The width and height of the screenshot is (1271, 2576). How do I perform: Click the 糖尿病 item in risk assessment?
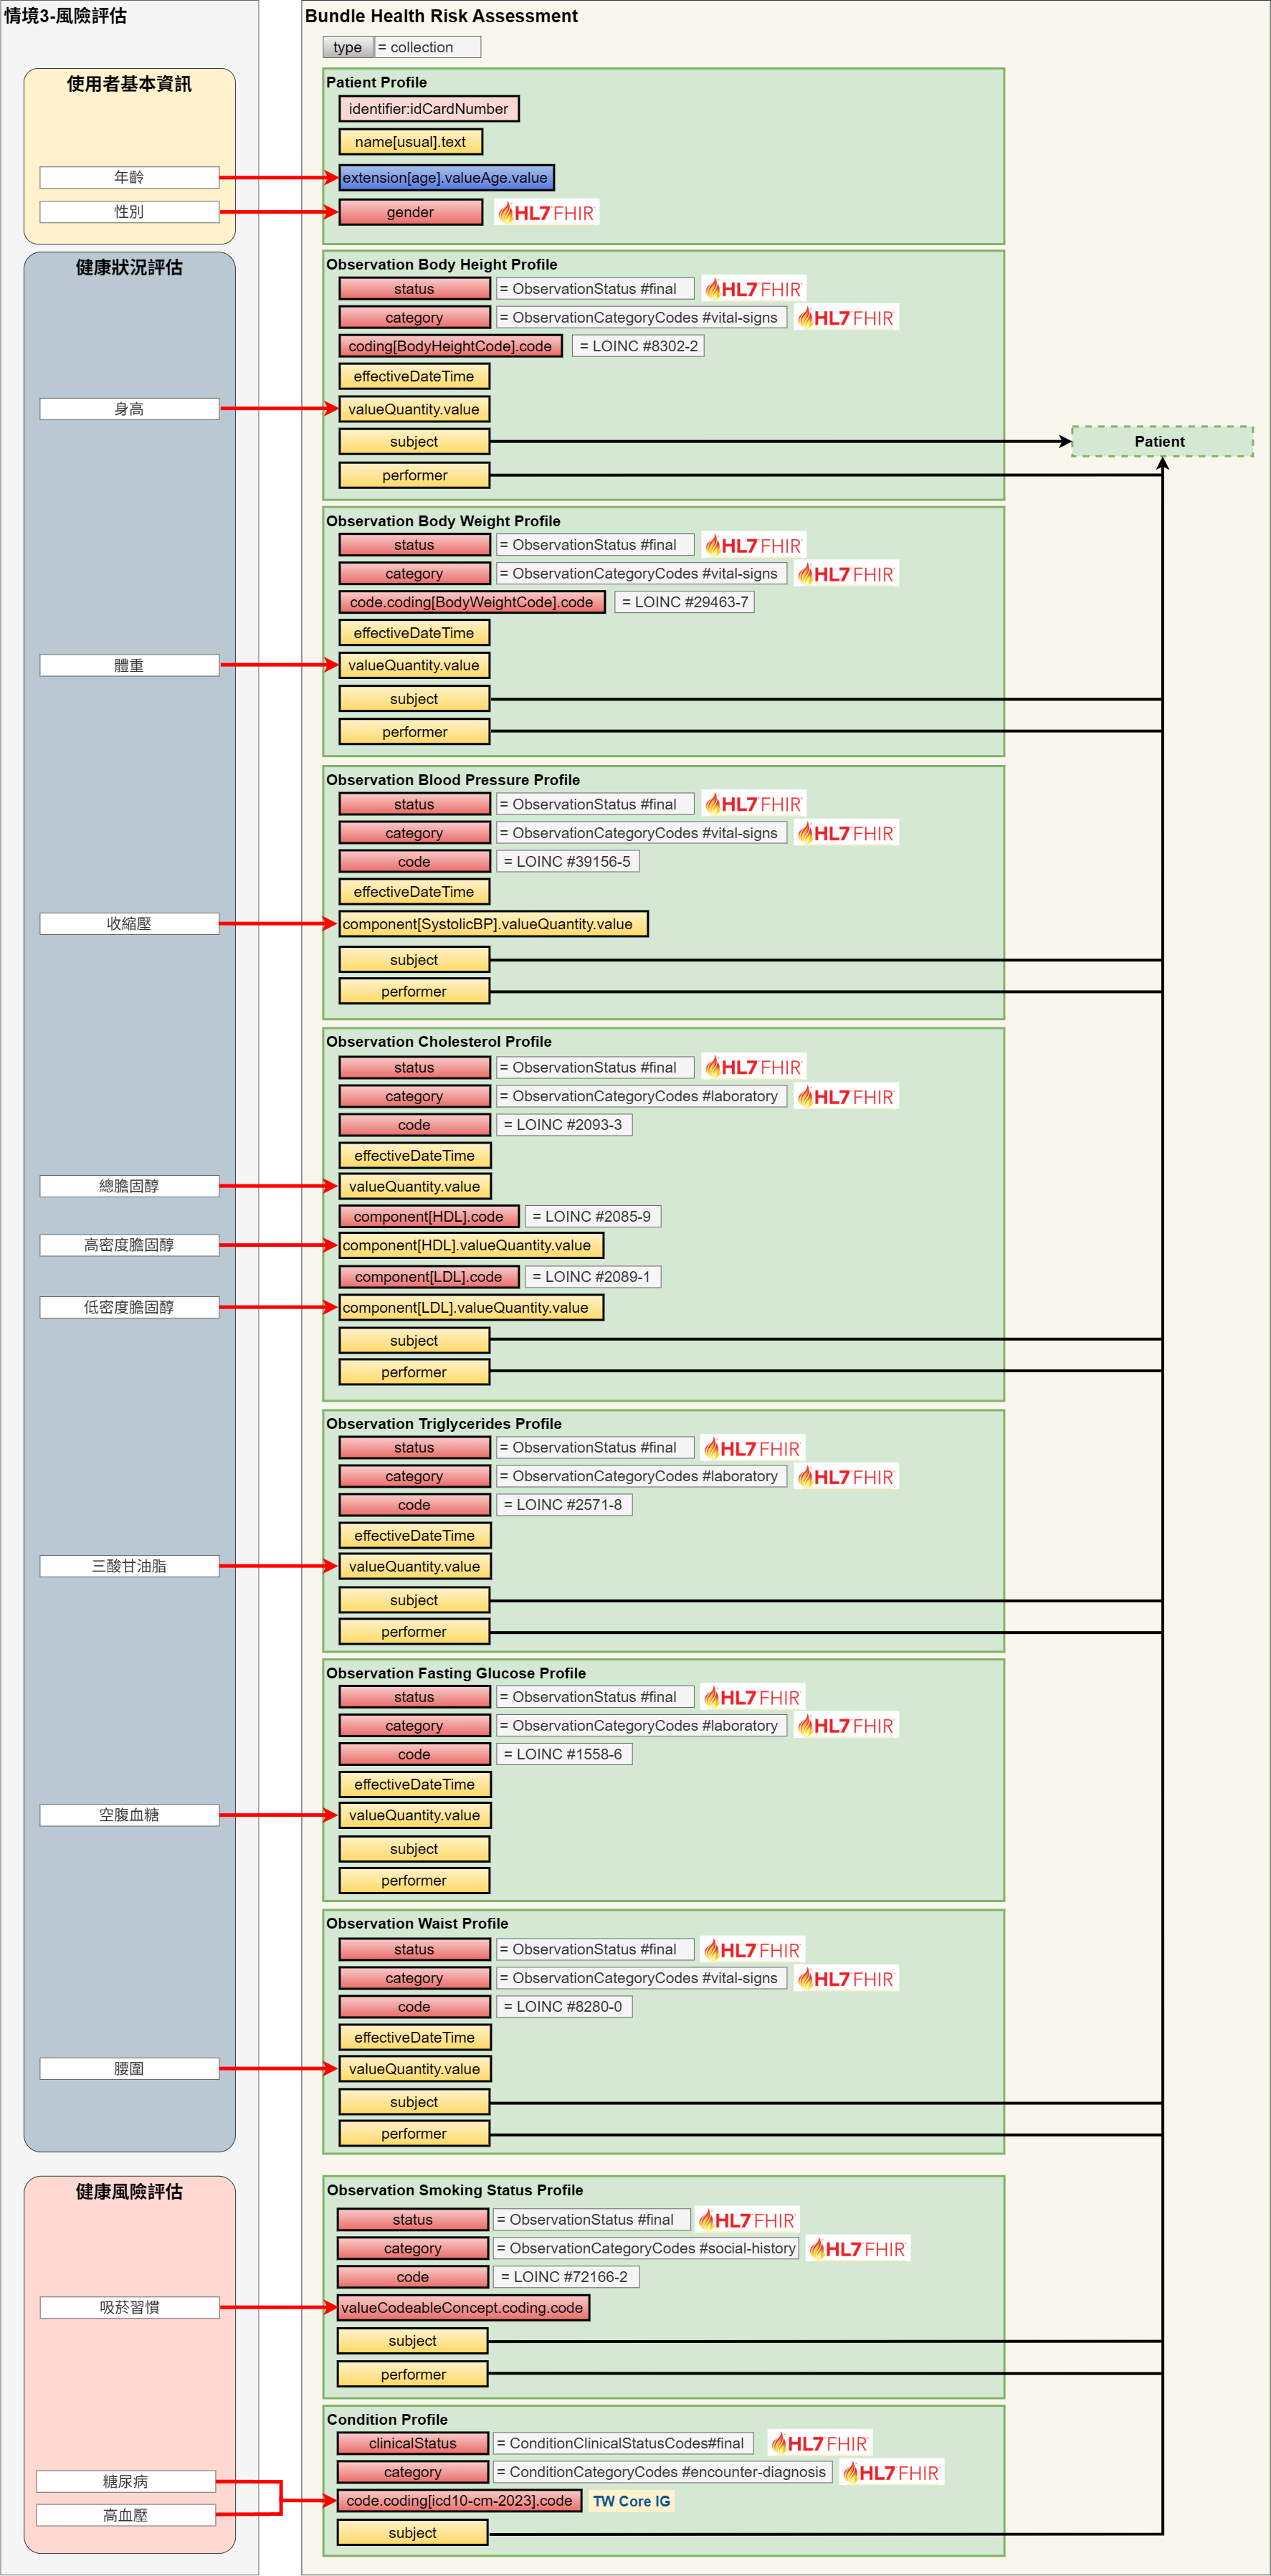point(126,2481)
